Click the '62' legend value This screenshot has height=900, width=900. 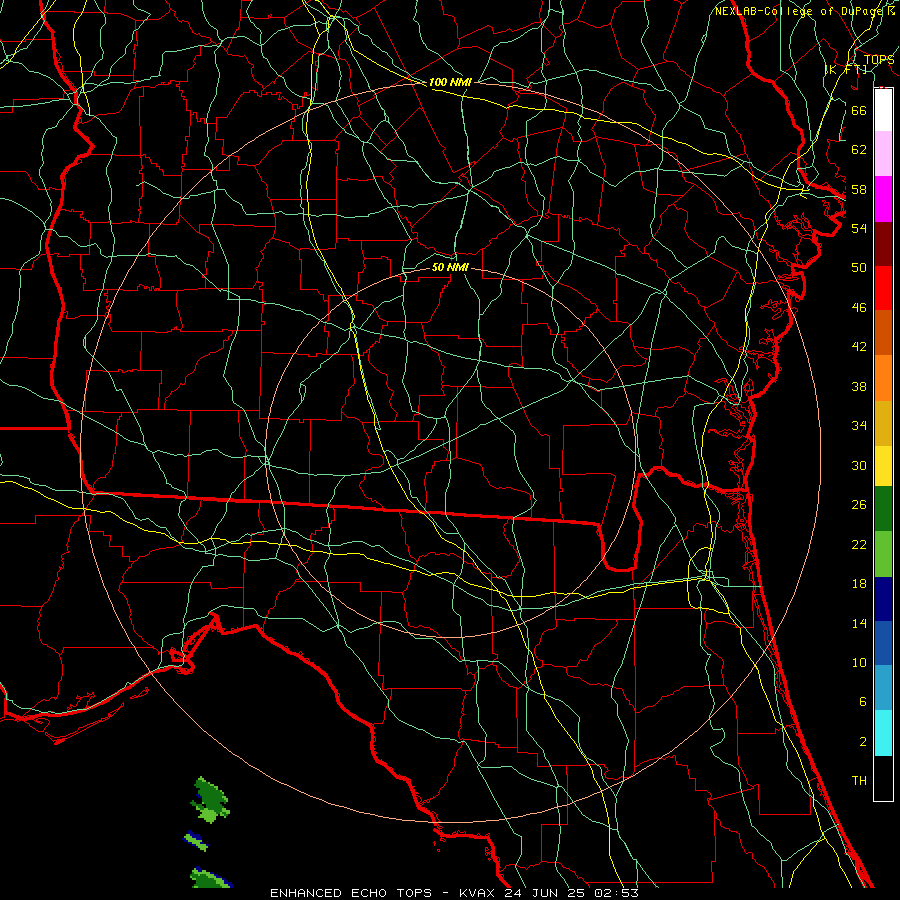tap(859, 150)
